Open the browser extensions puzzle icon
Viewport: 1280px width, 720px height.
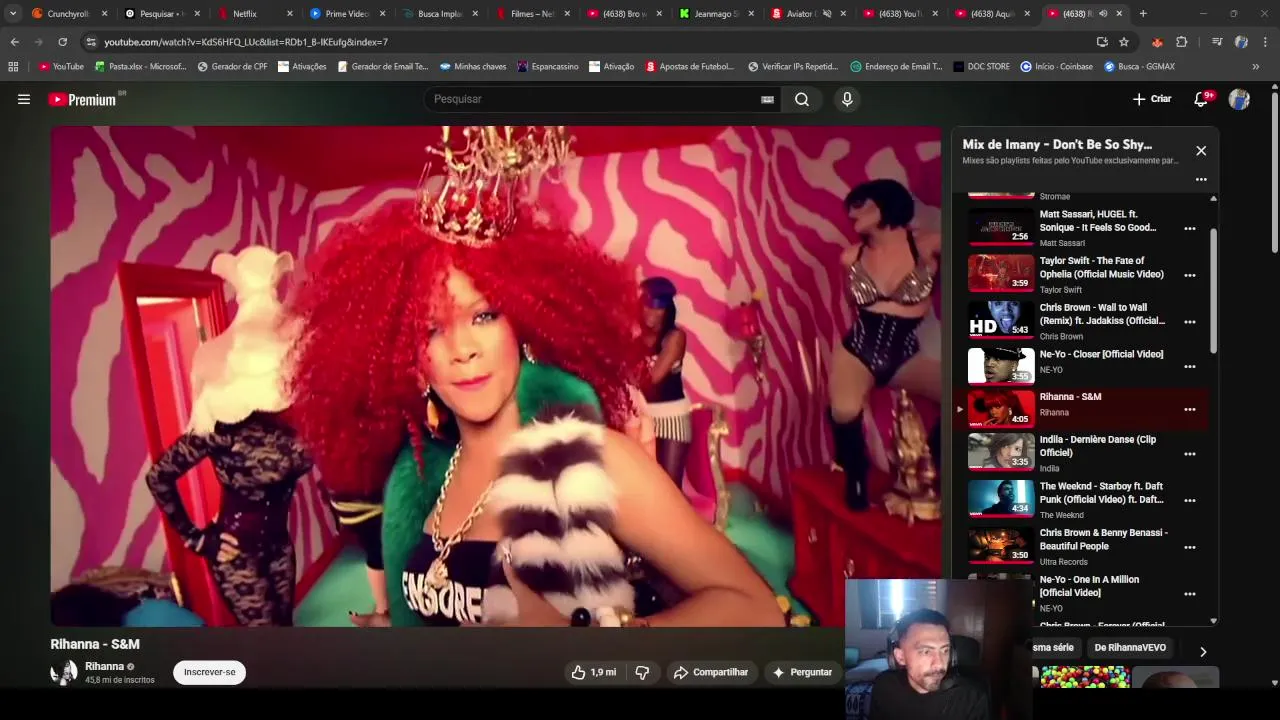1182,42
